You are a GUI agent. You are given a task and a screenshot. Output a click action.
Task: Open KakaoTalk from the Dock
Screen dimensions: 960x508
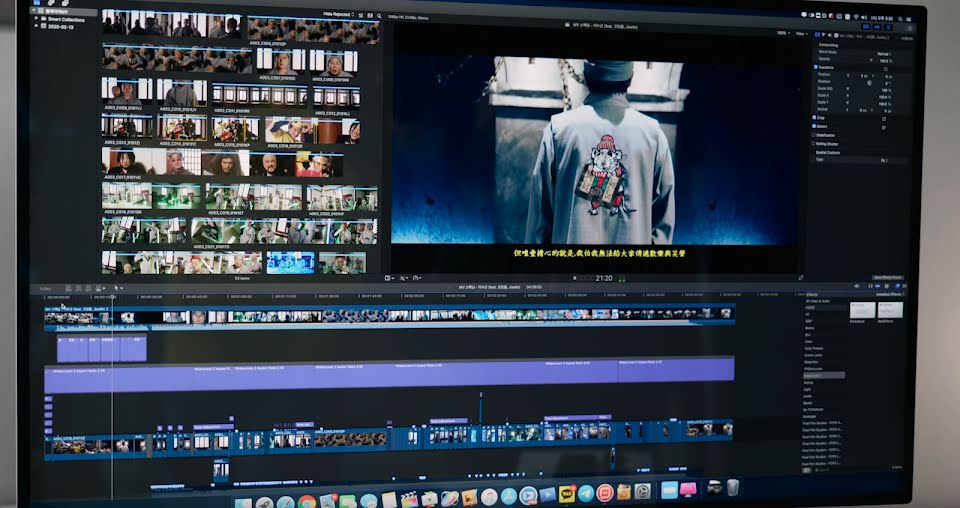[567, 494]
